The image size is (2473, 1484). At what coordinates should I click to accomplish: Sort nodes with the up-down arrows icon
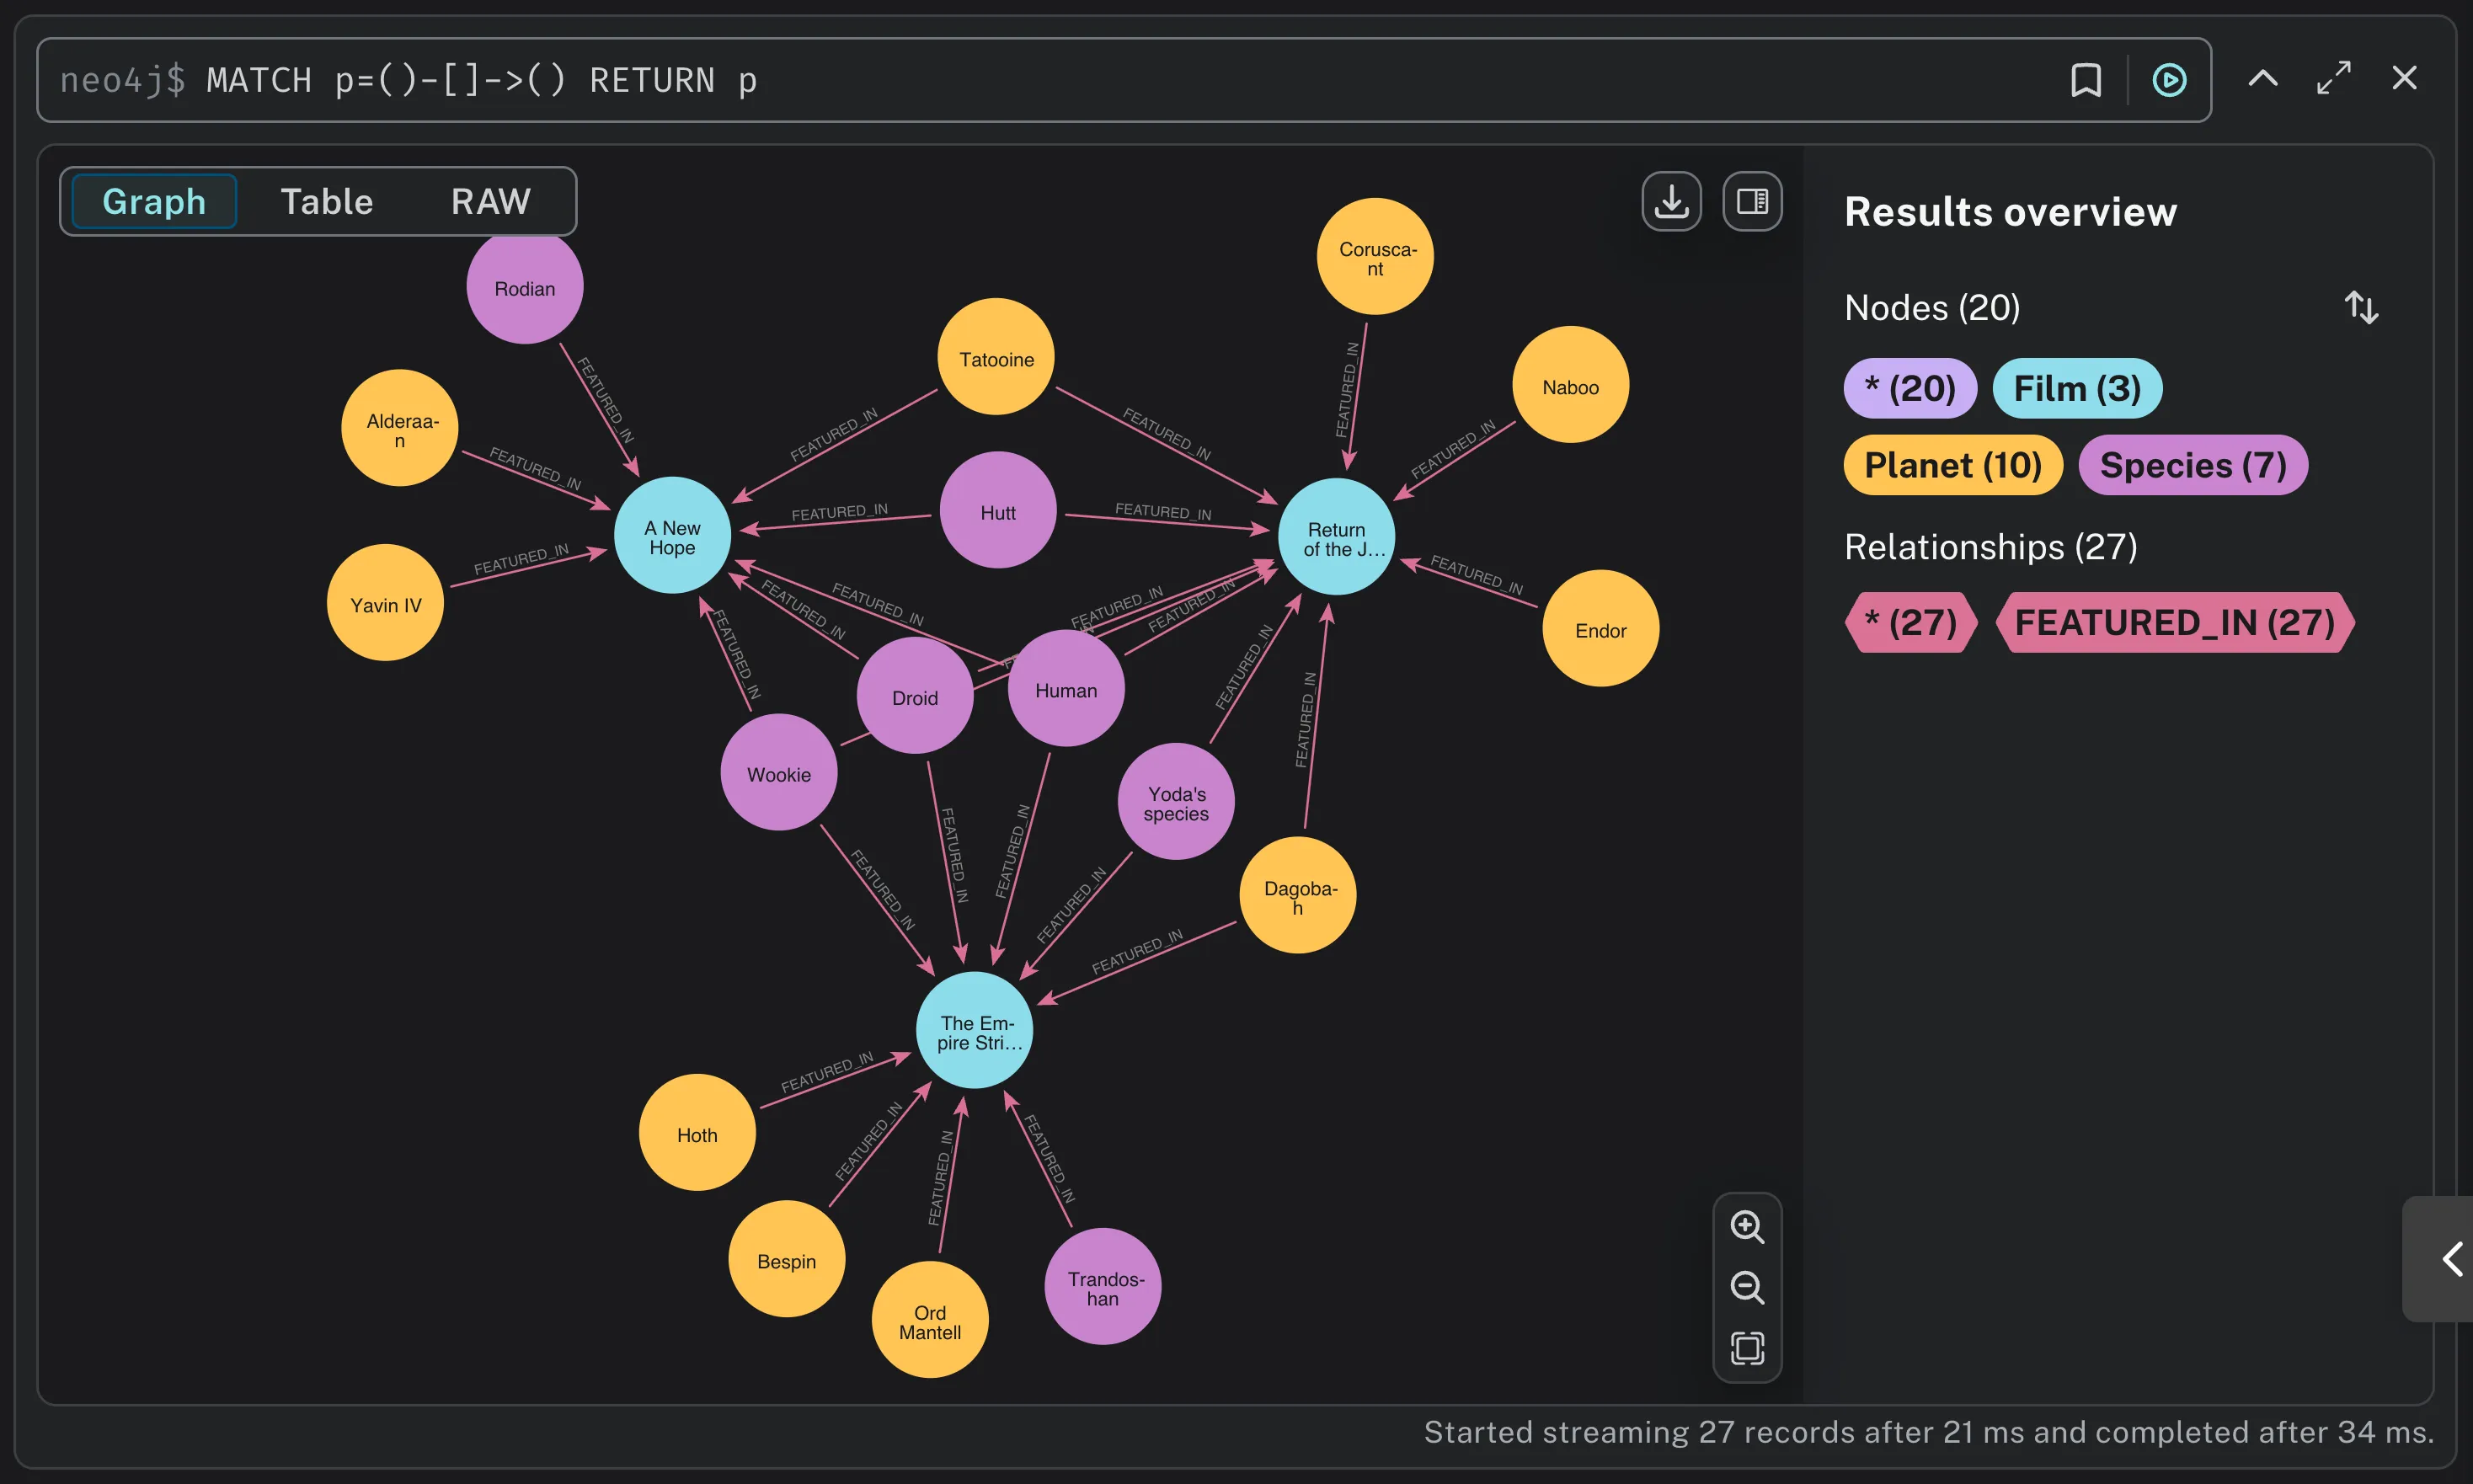point(2361,307)
